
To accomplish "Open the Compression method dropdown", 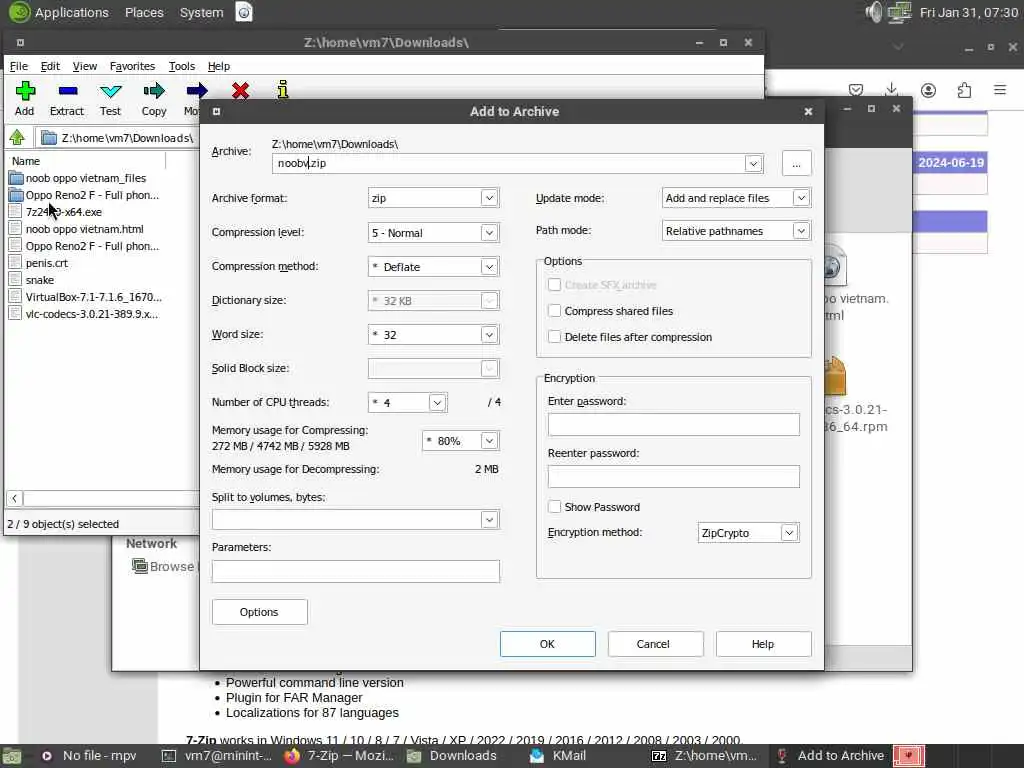I will click(x=489, y=266).
